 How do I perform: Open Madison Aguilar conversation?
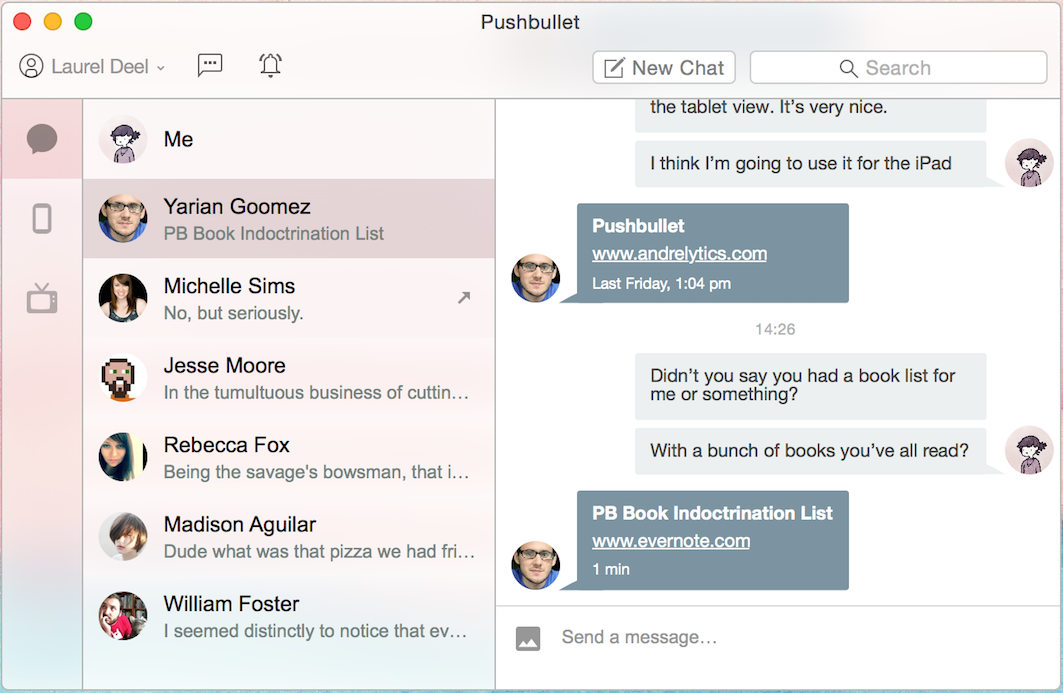289,536
